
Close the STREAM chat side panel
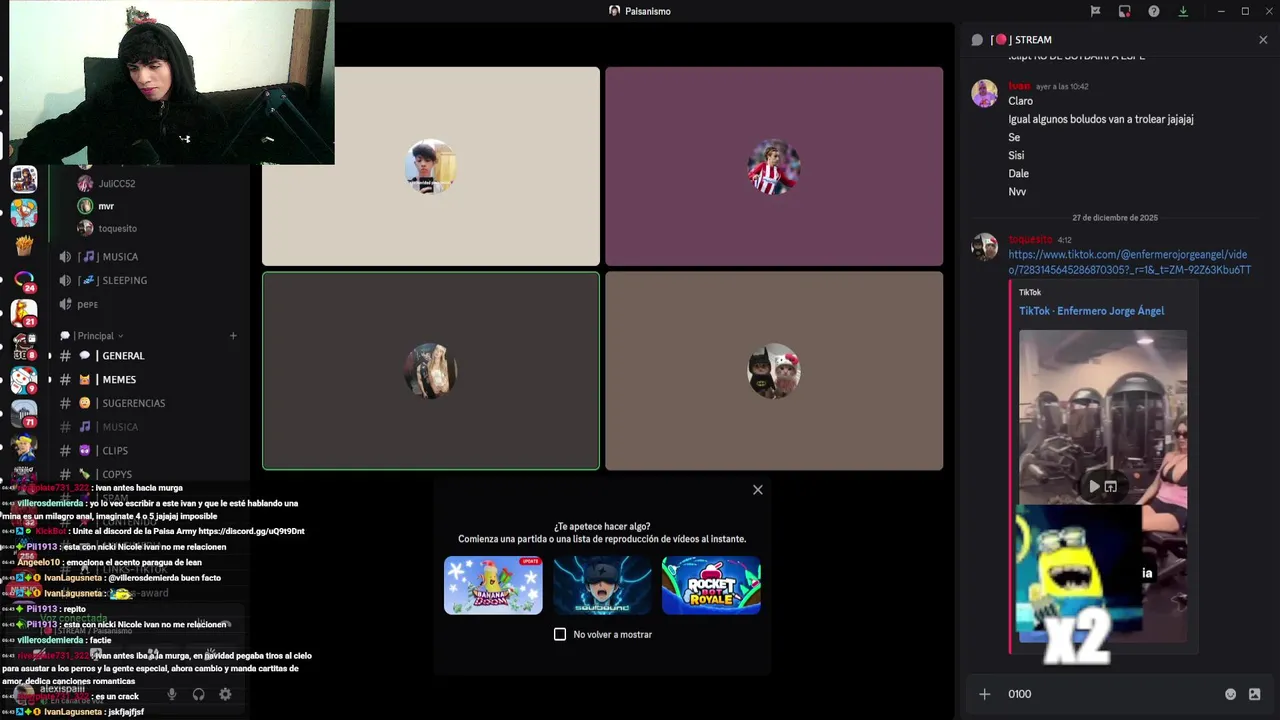point(1263,40)
